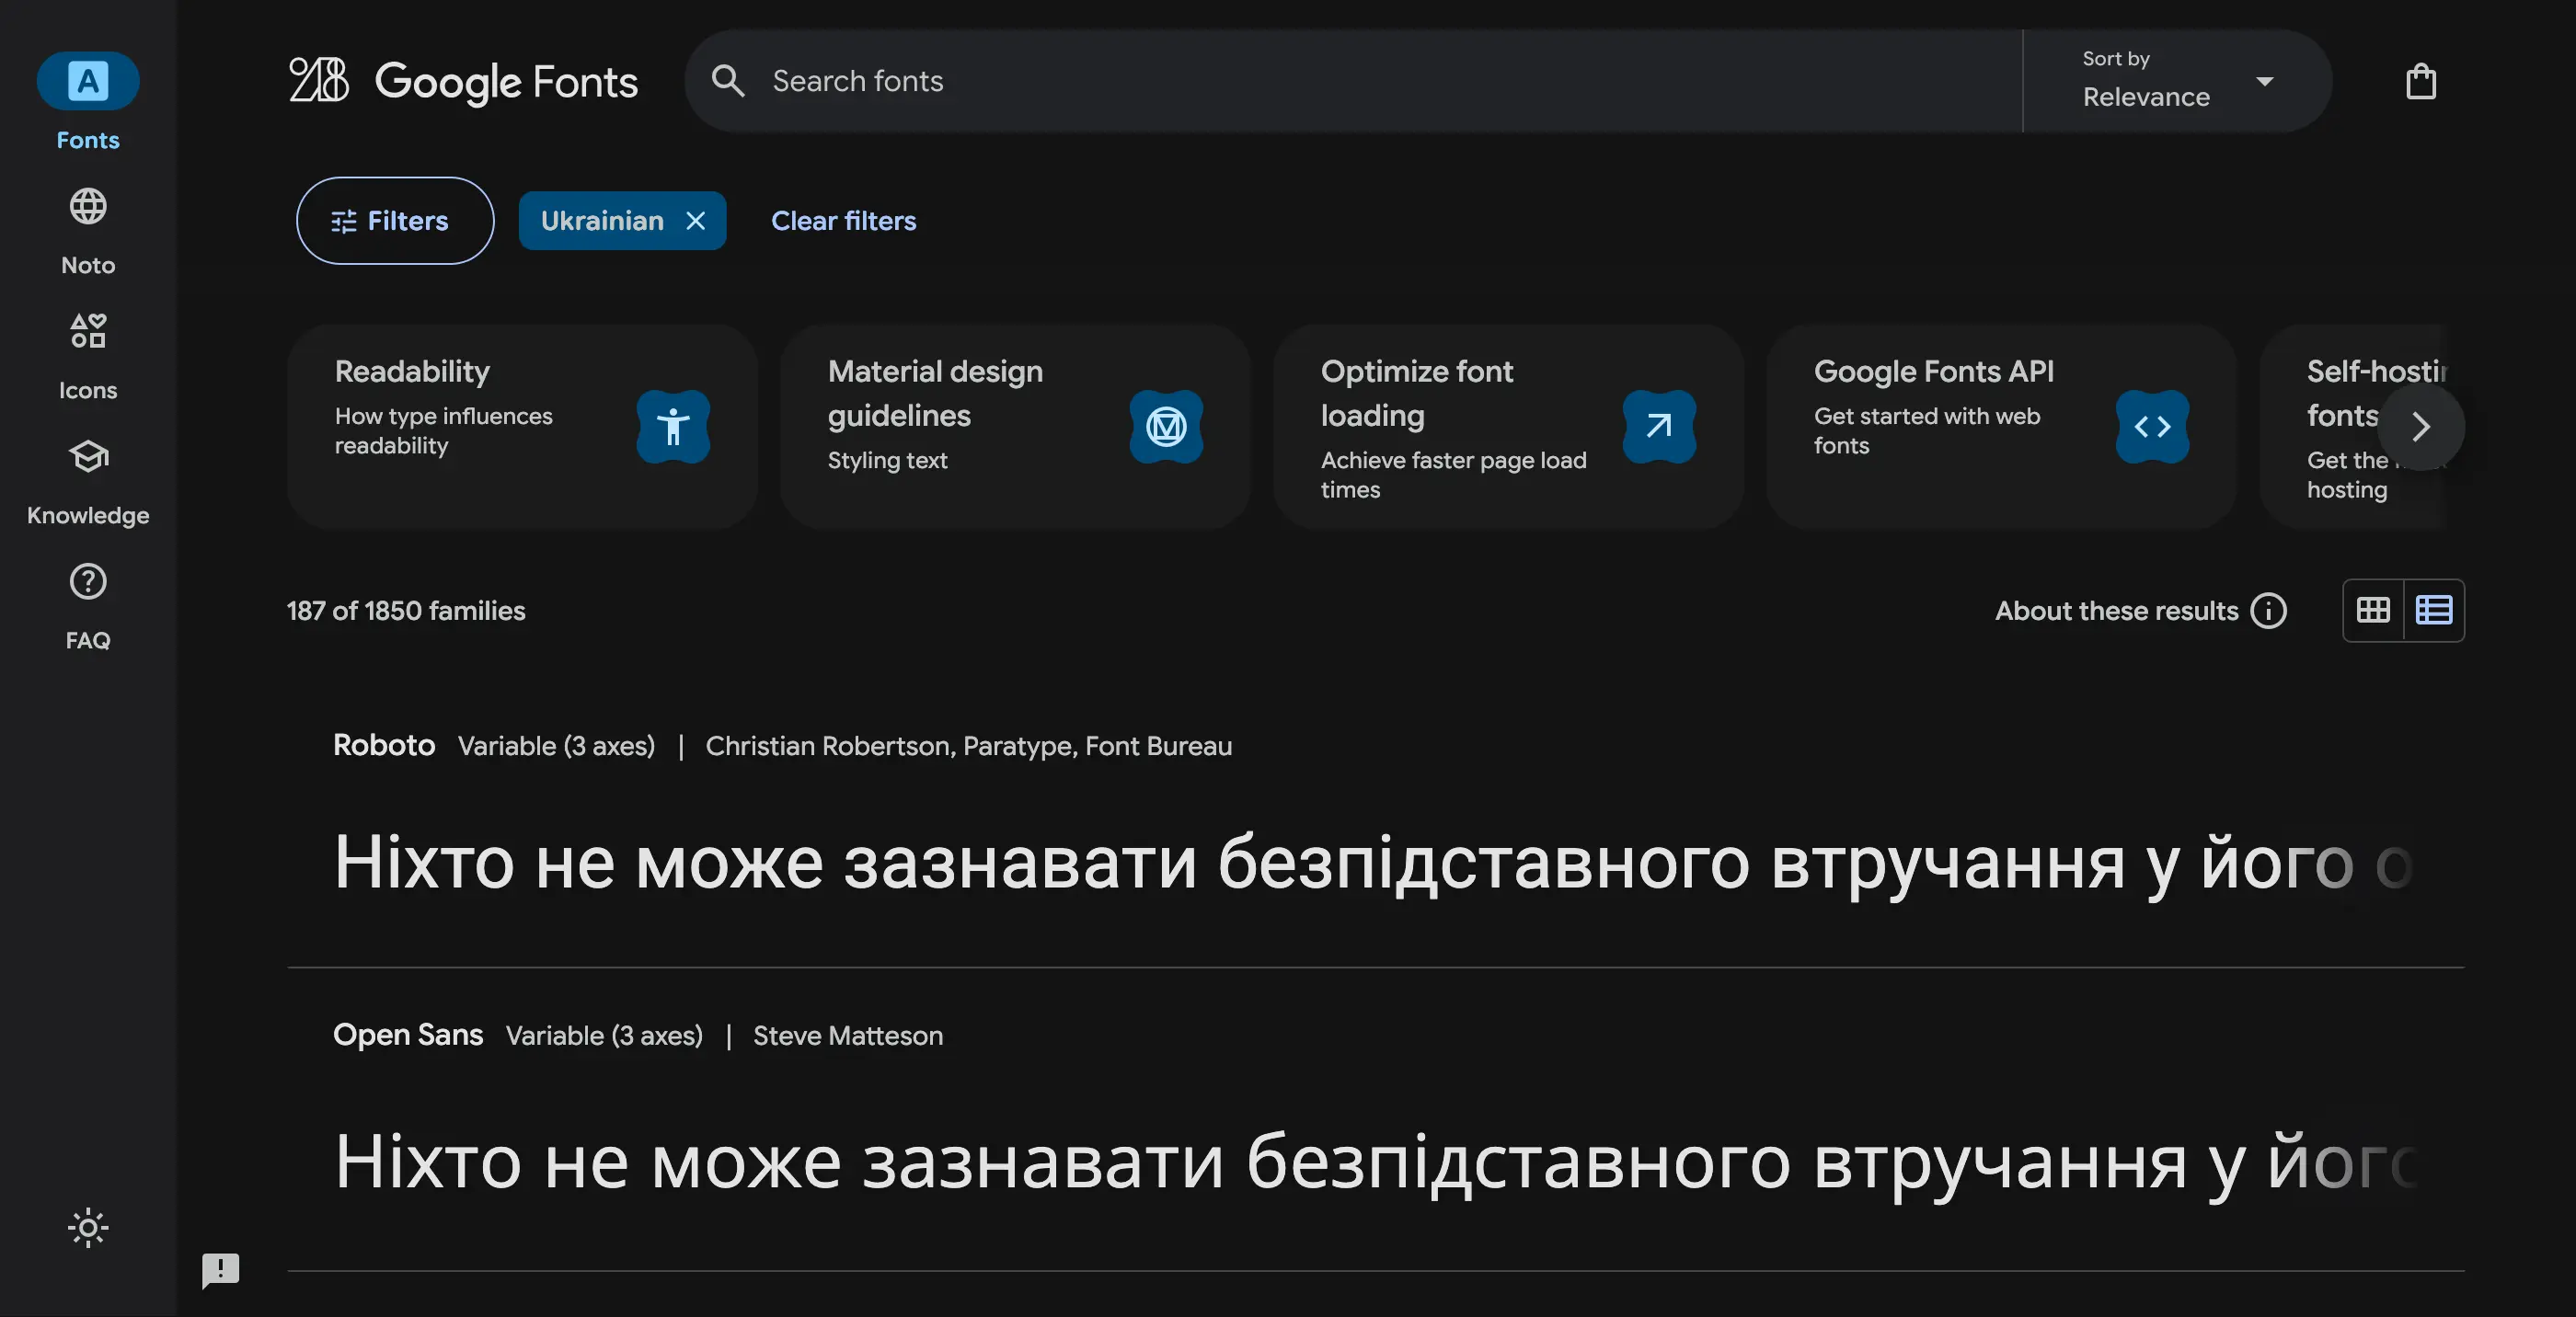Open the Roboto font family
Viewport: 2576px width, 1317px height.
click(x=384, y=745)
